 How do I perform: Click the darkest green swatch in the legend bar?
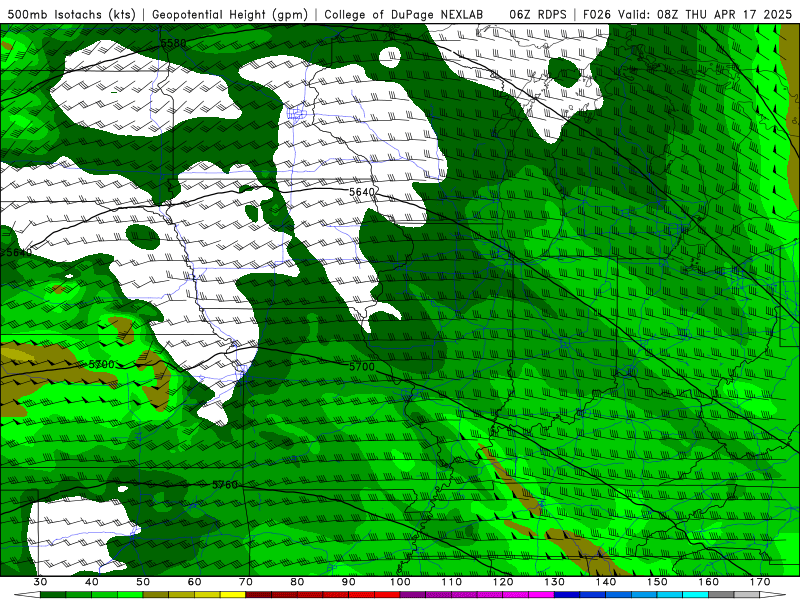click(53, 595)
